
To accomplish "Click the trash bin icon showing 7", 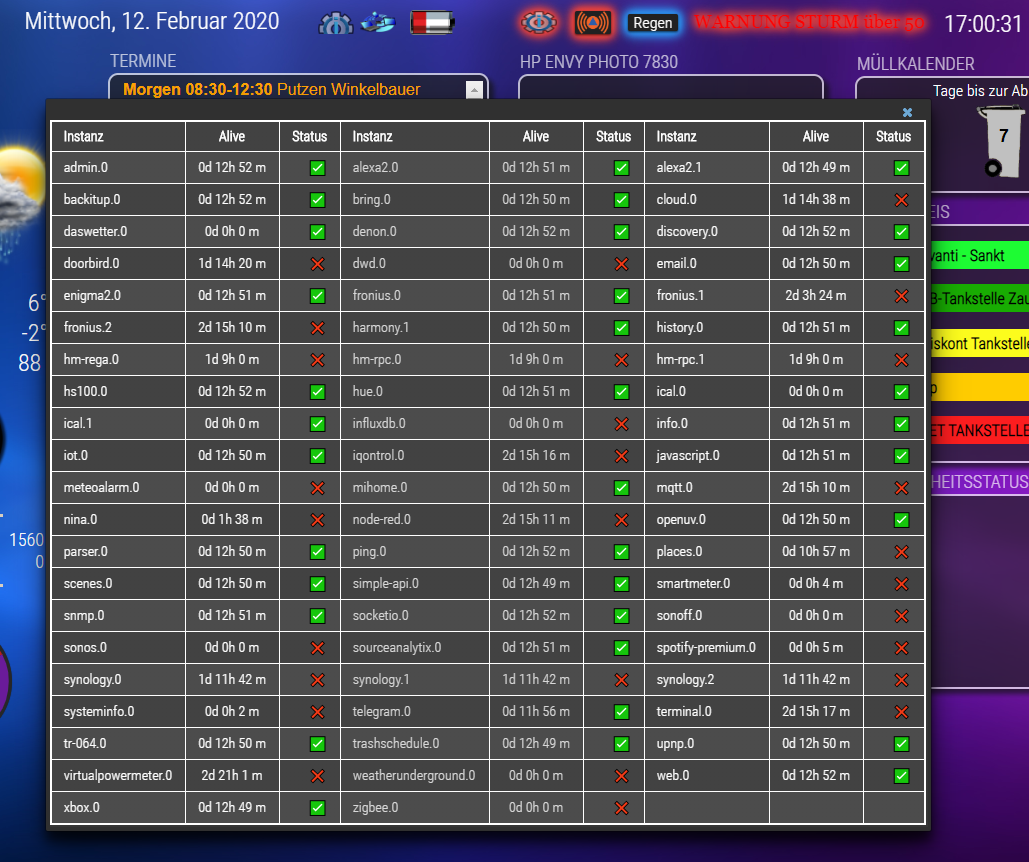I will point(1001,142).
